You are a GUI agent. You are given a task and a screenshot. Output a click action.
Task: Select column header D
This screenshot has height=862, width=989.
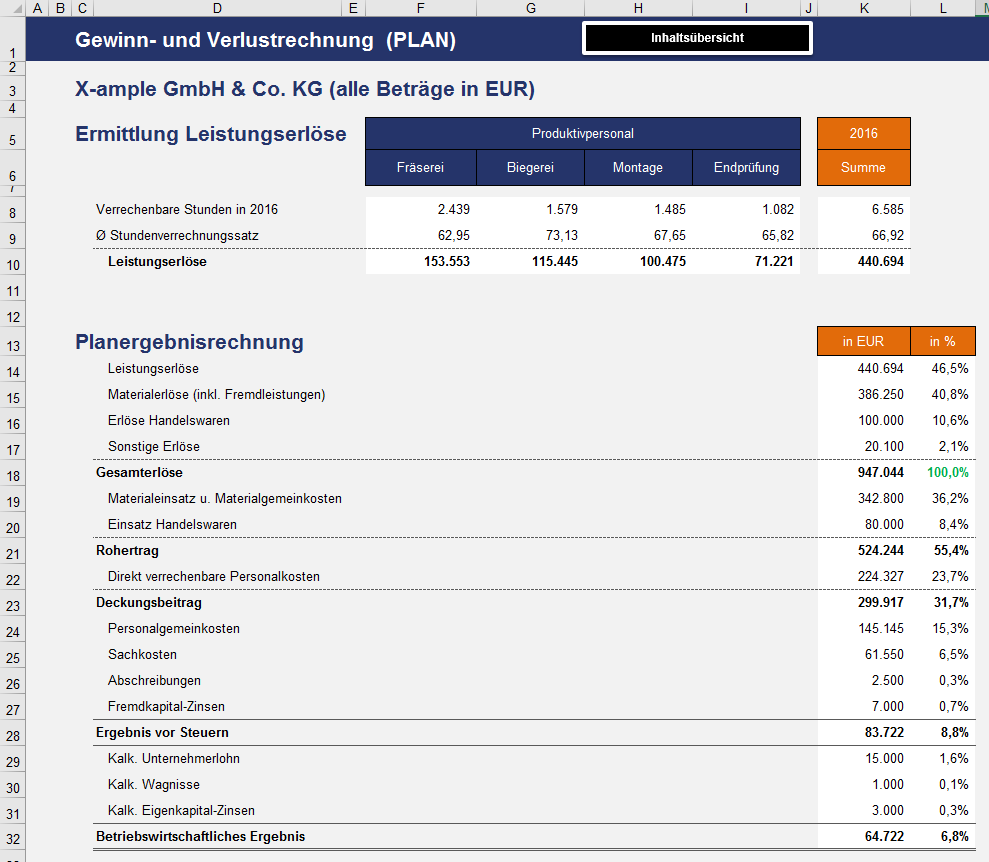217,8
